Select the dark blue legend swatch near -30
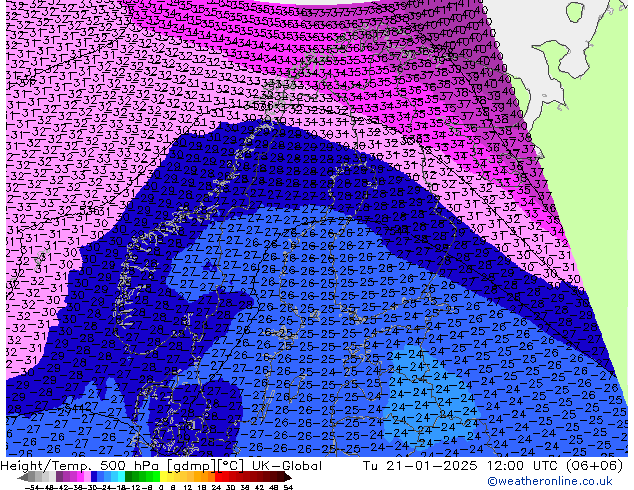Viewport: 634px width, 490px height. point(94,476)
